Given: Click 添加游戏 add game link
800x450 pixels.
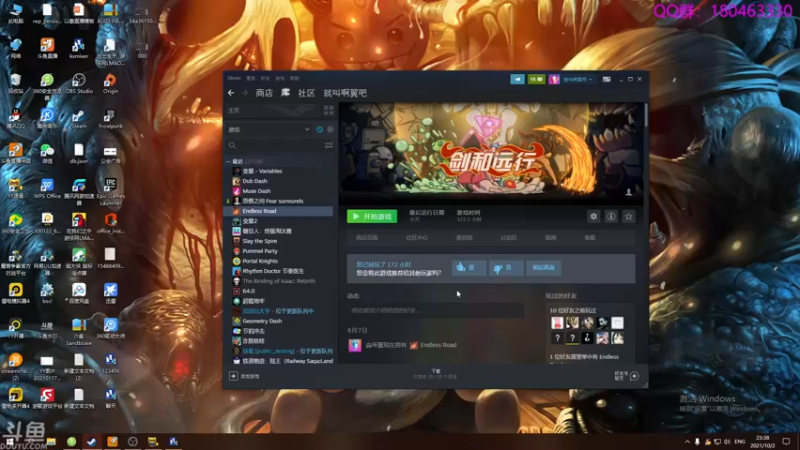Looking at the screenshot, I should coord(250,377).
